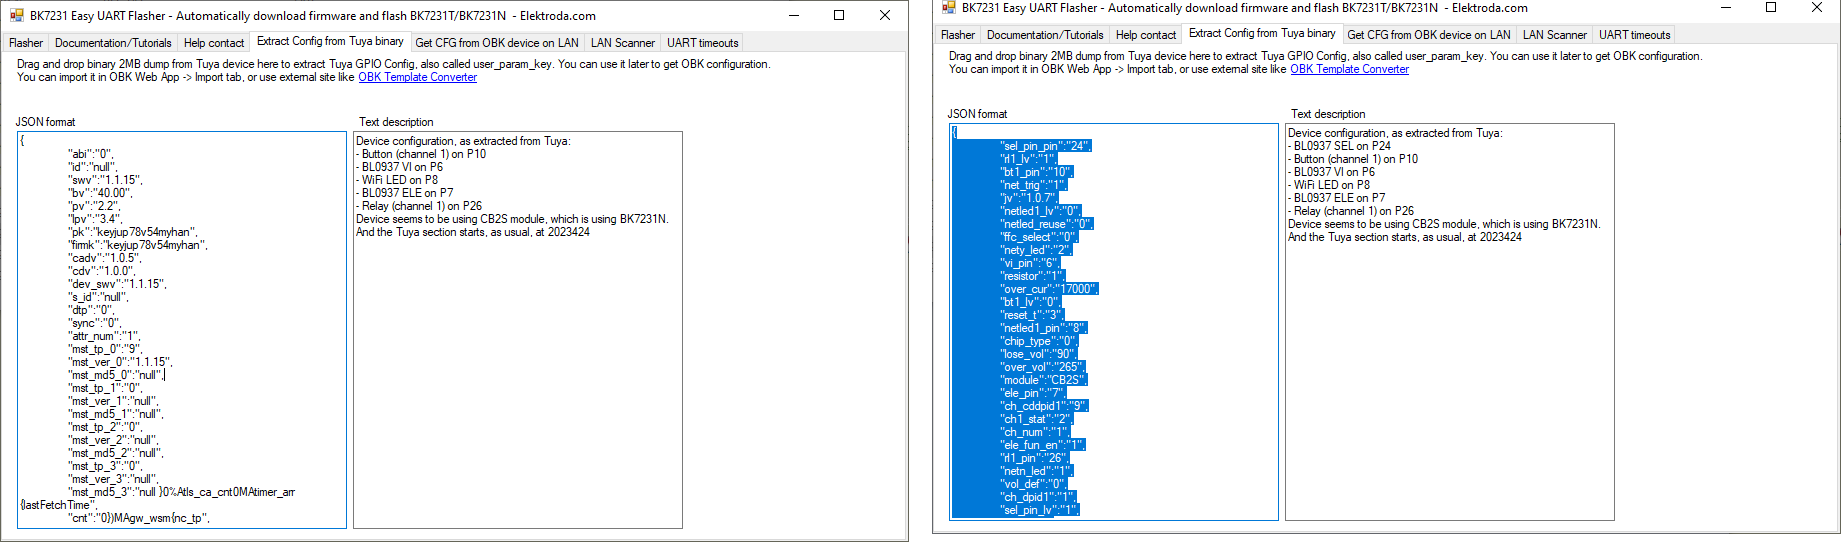
Task: Switch to Help contact tab in left window
Action: (214, 43)
